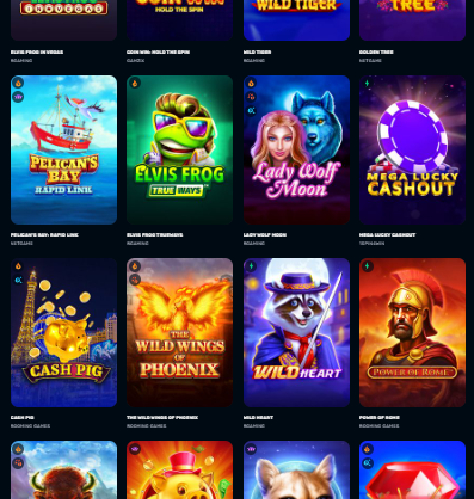Click The Wild Wings of Phoenix title text

[x=162, y=417]
